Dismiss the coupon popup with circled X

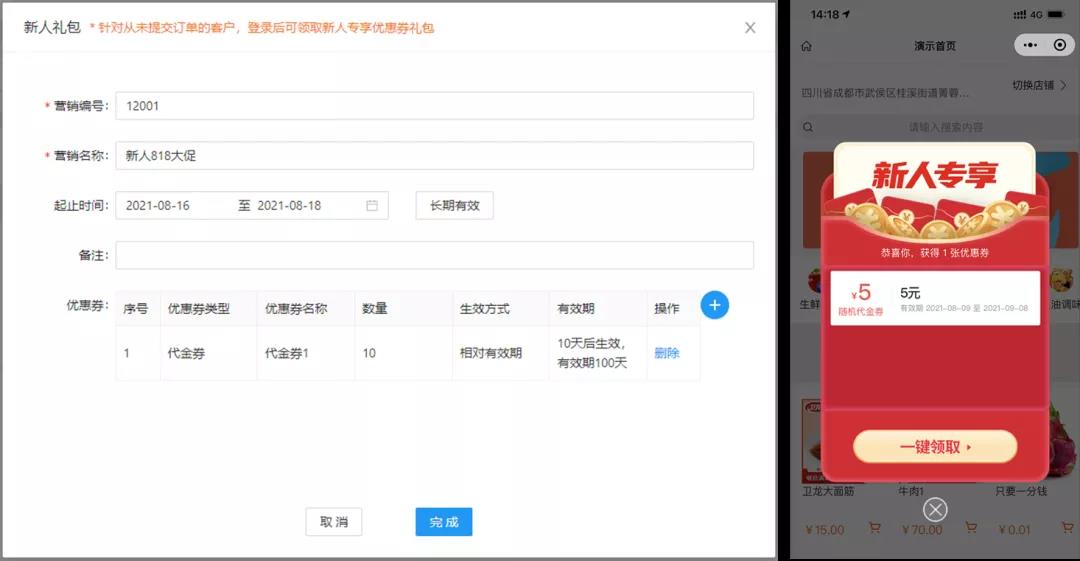click(935, 510)
